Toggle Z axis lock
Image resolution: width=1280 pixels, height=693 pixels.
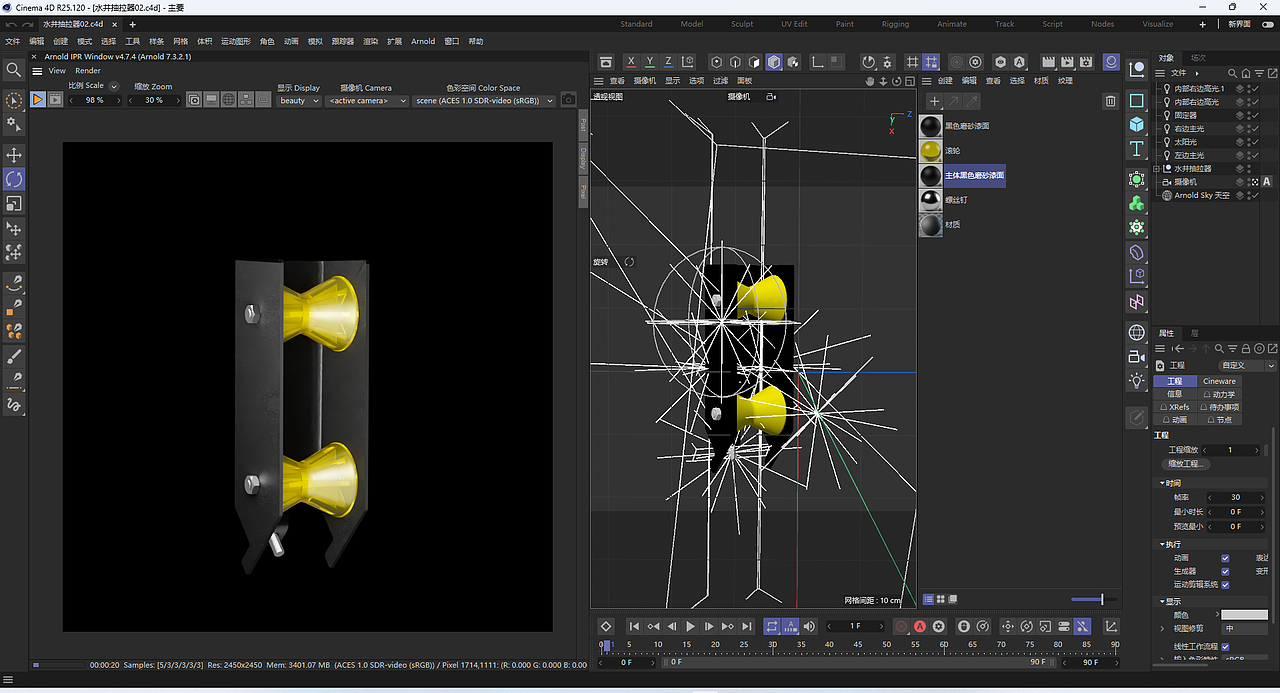(x=669, y=62)
